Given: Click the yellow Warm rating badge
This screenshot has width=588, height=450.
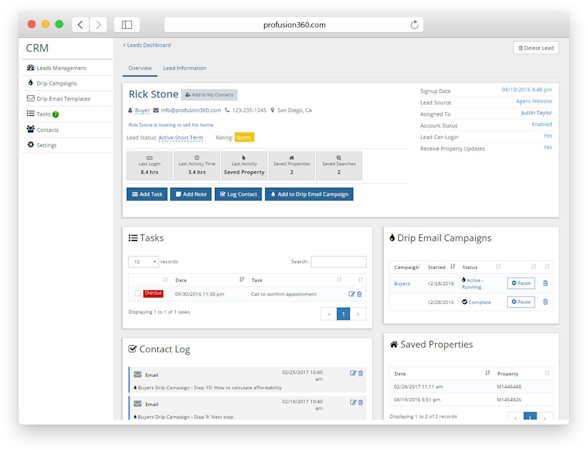Looking at the screenshot, I should point(244,138).
